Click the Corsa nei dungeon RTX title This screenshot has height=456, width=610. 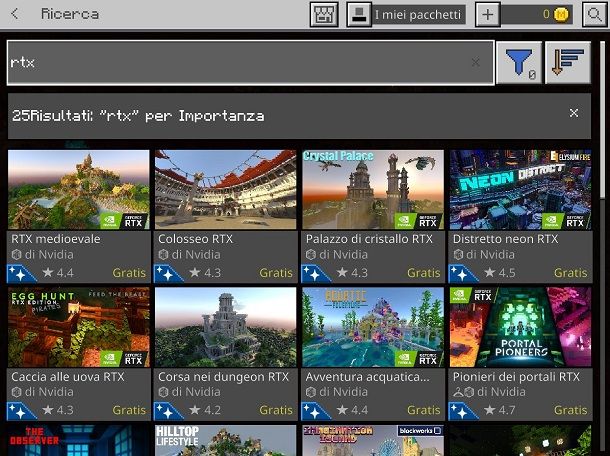point(223,377)
